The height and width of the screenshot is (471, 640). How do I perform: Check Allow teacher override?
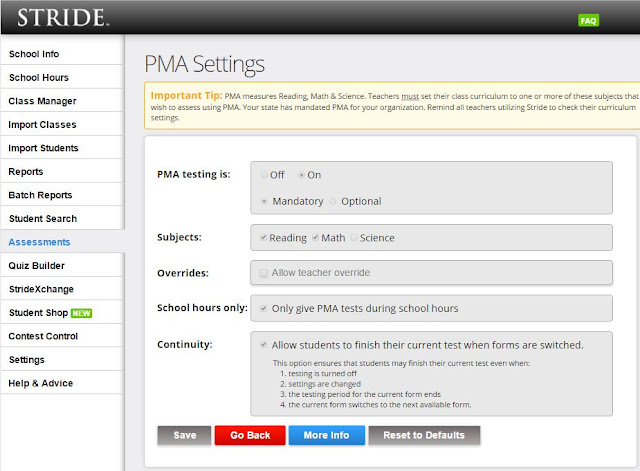[264, 273]
